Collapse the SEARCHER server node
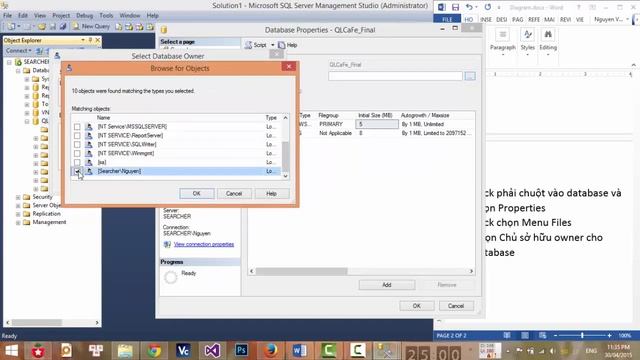The height and width of the screenshot is (360, 640). 9,62
